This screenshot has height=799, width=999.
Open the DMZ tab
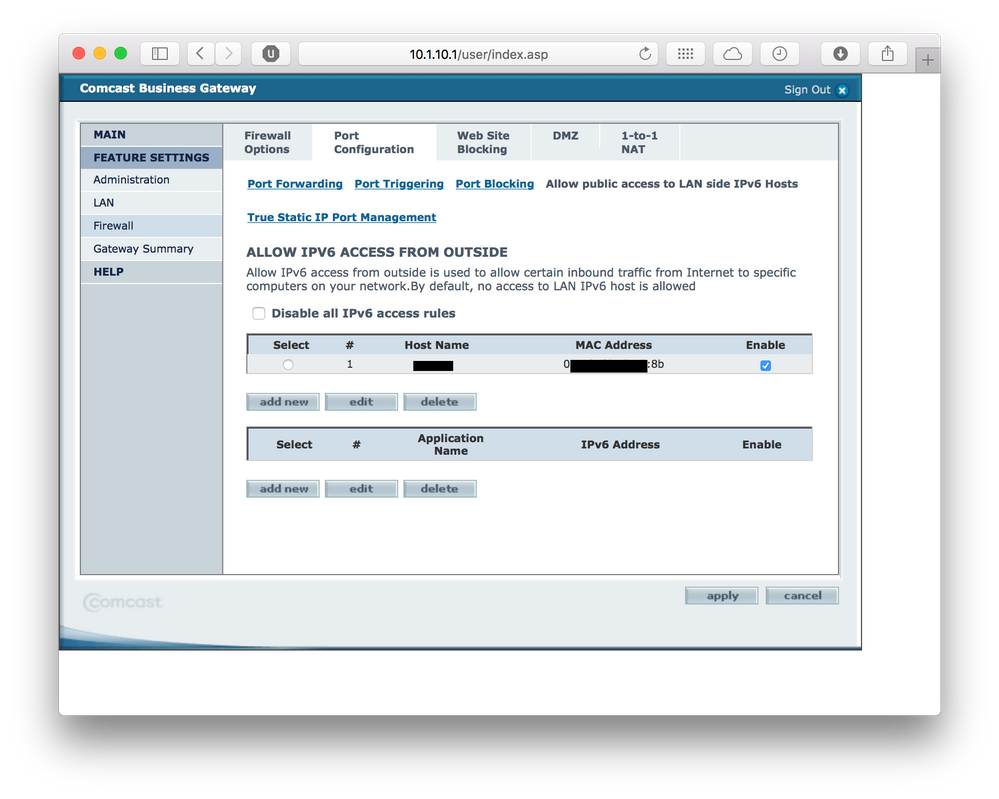(565, 136)
